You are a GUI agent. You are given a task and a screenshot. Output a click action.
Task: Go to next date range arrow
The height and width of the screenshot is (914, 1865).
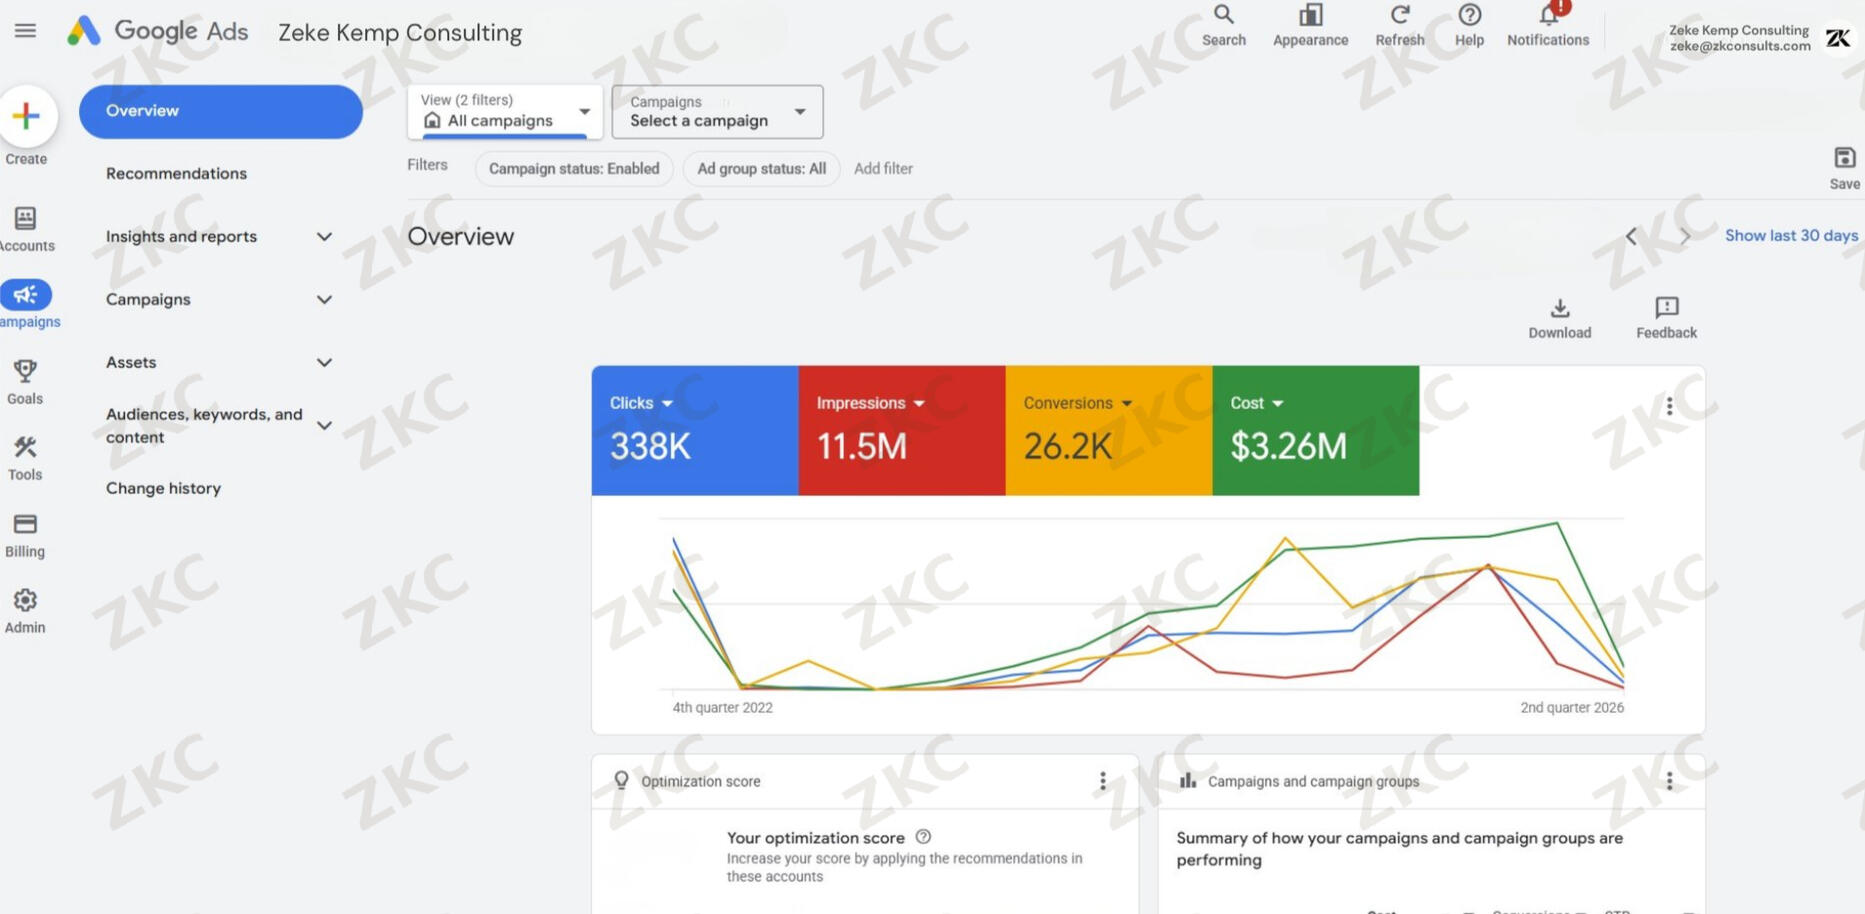[x=1686, y=236]
